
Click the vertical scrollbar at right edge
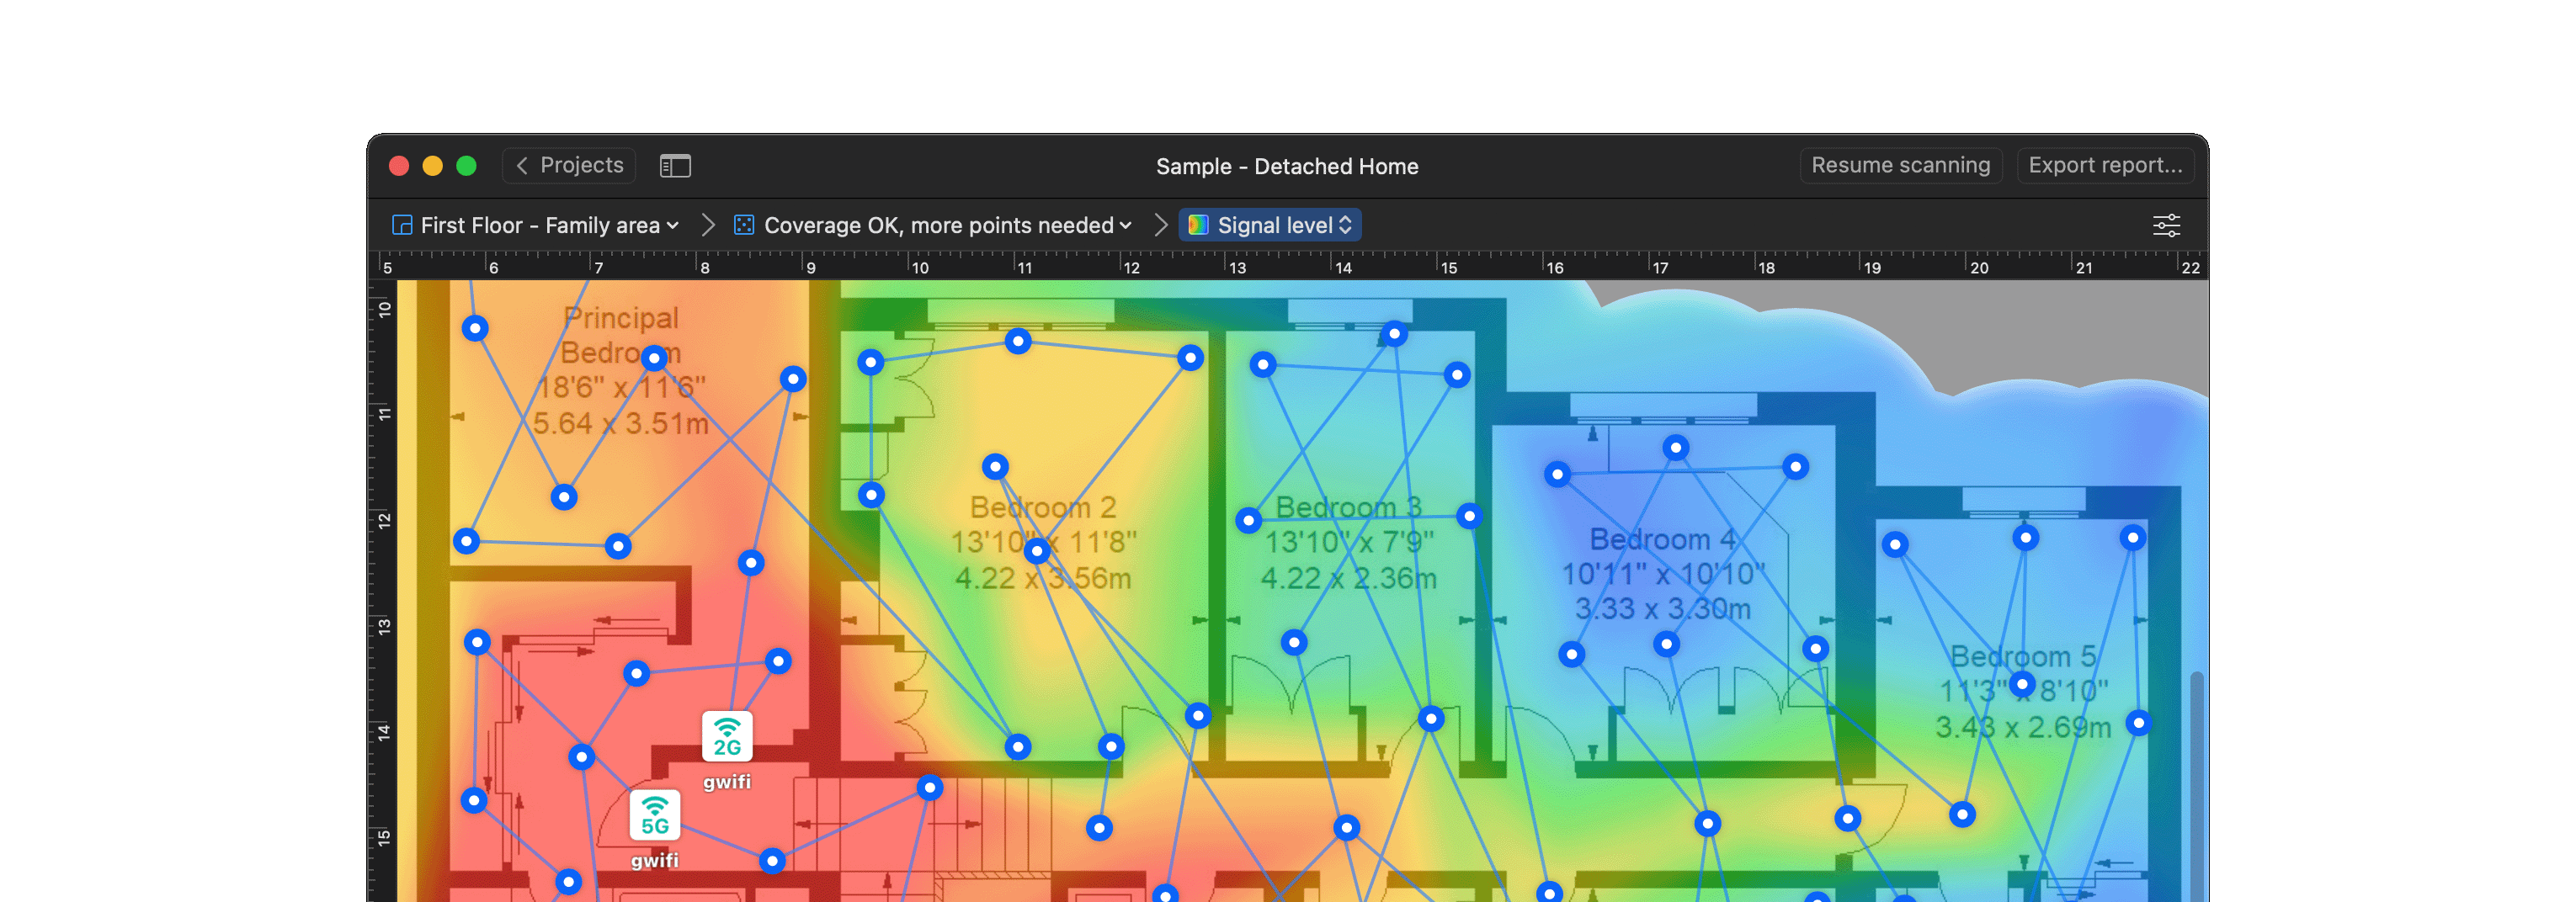pos(2196,785)
